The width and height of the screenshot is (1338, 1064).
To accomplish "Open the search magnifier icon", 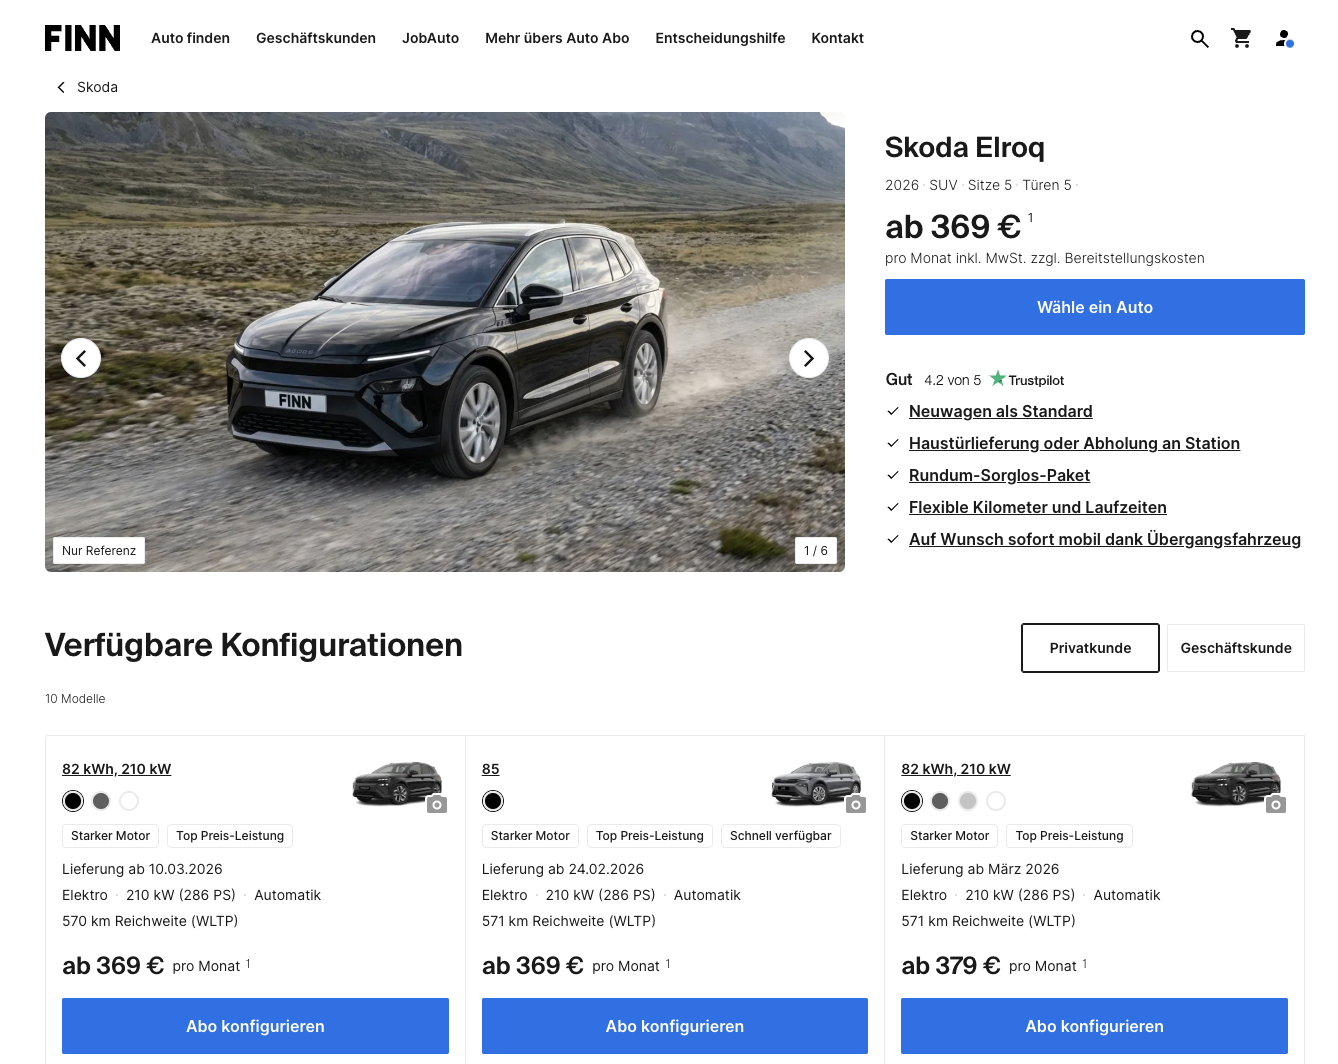I will coord(1200,39).
